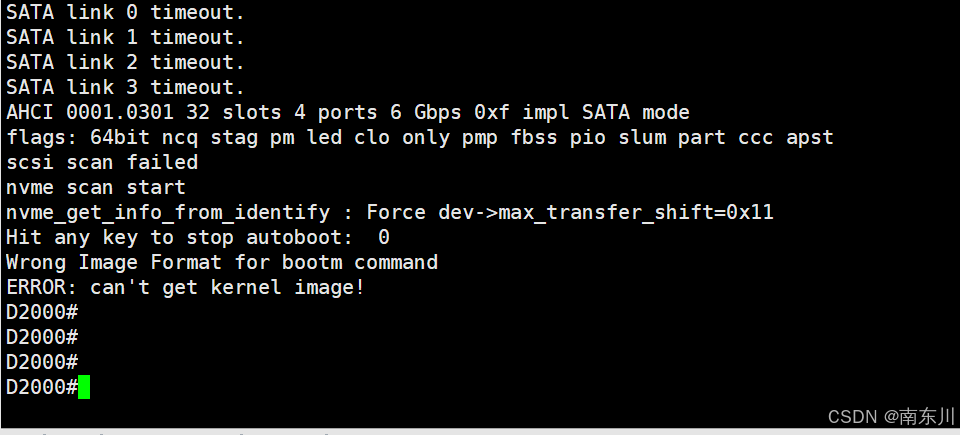The image size is (960, 435).
Task: Click the "nvme_get_info_from_identify" text
Action: (x=168, y=213)
